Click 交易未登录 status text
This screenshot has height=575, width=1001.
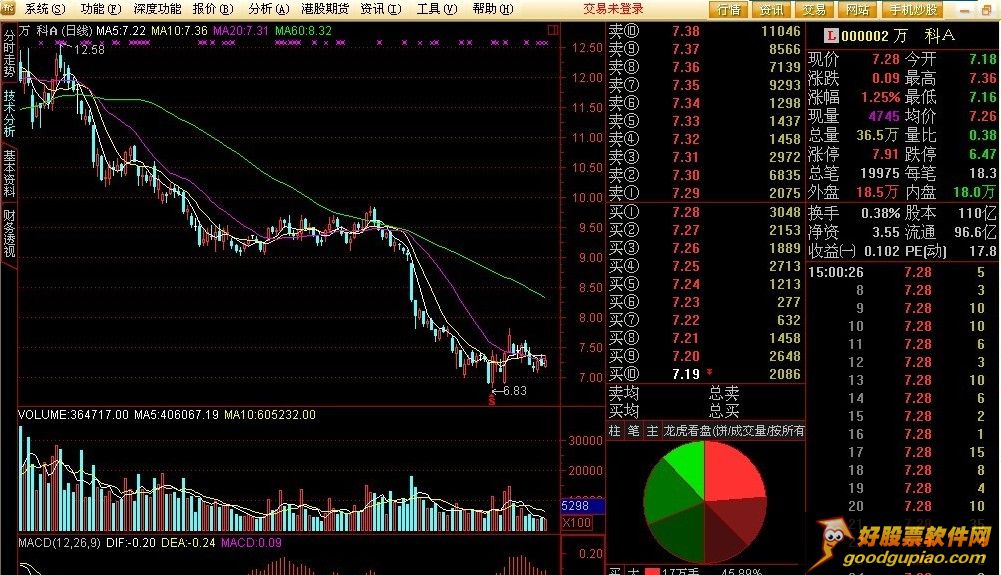[613, 9]
